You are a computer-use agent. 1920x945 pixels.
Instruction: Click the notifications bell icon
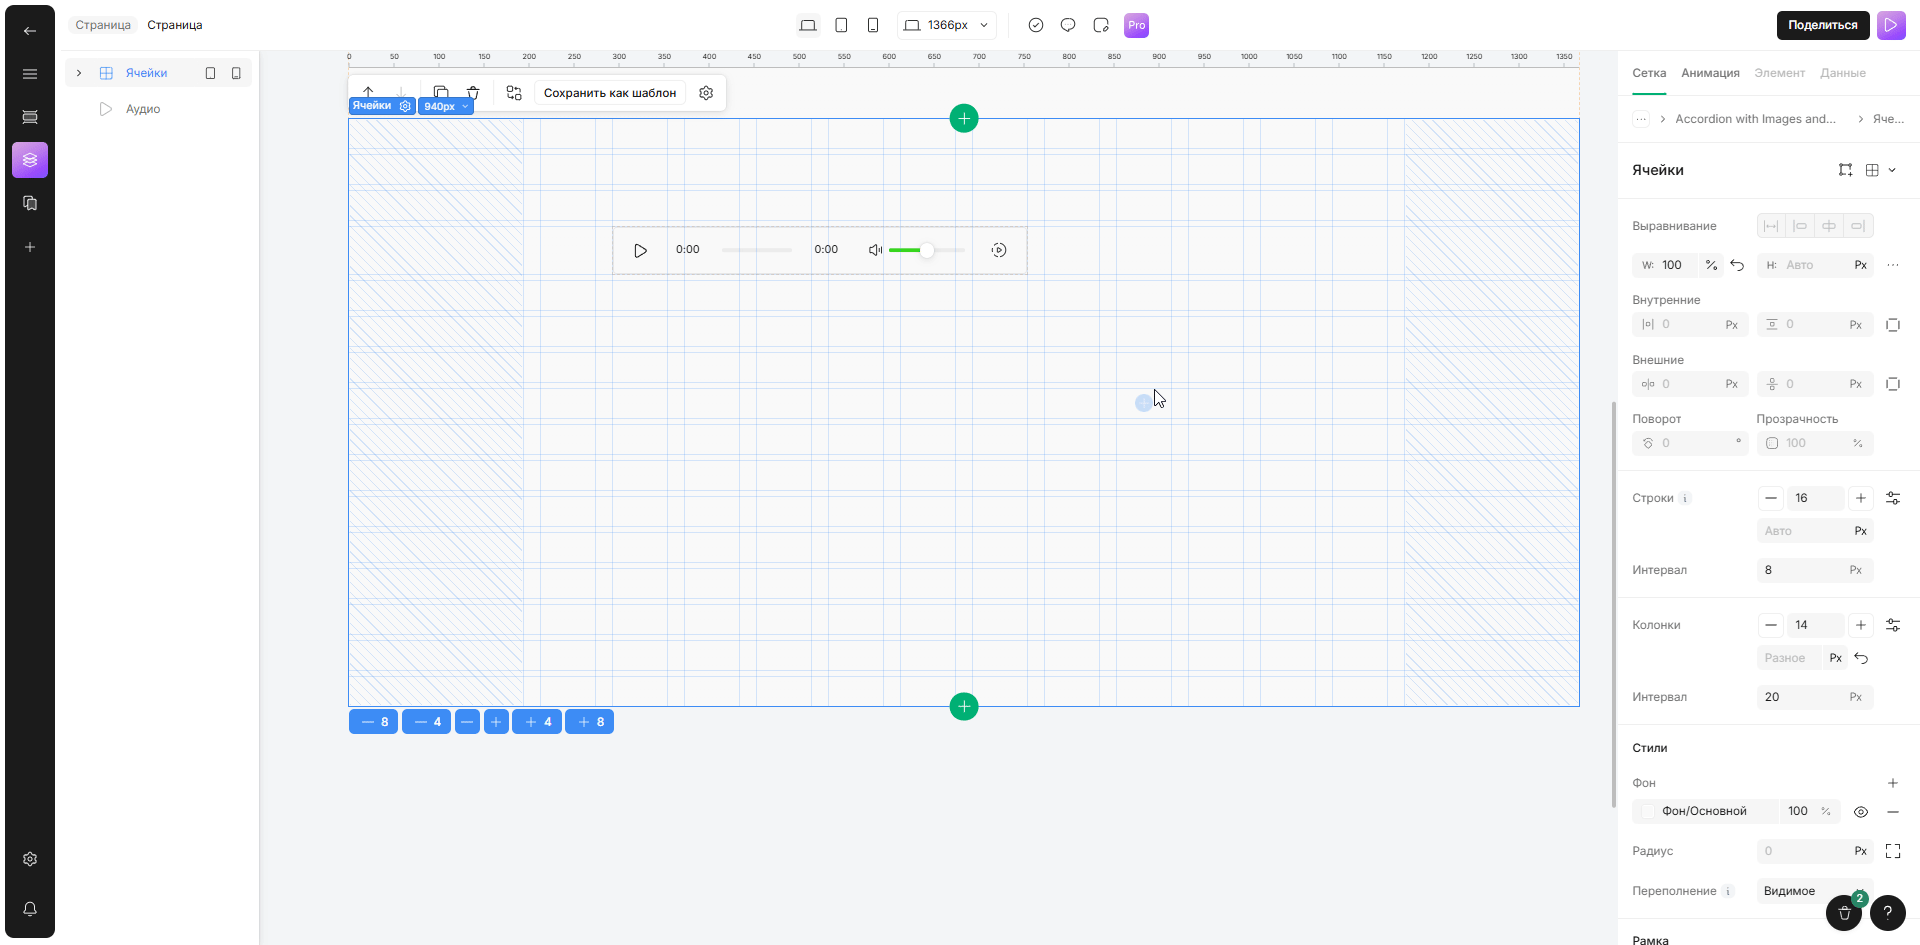point(30,909)
